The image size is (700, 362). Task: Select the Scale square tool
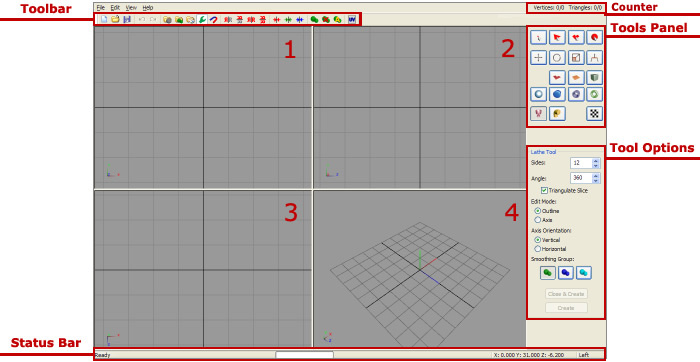coord(576,58)
